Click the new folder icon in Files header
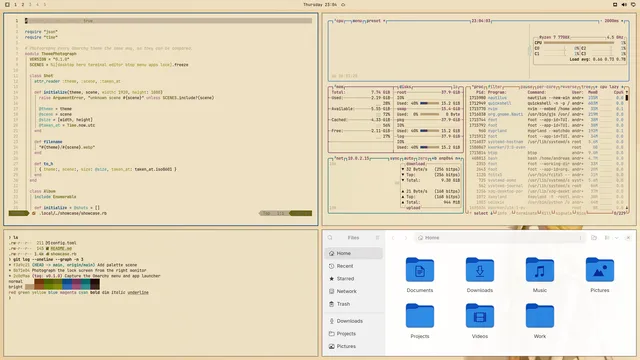This screenshot has height=360, width=640. (x=594, y=238)
